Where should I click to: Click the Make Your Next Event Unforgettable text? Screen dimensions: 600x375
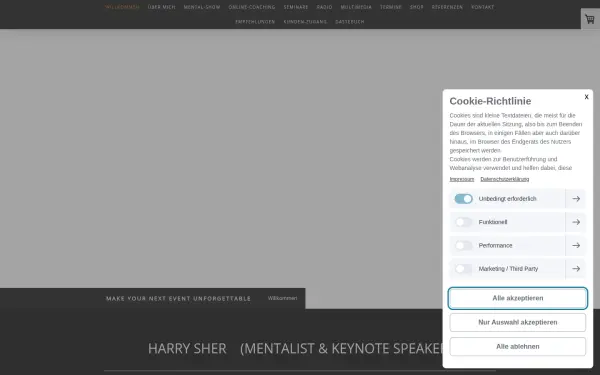[178, 298]
